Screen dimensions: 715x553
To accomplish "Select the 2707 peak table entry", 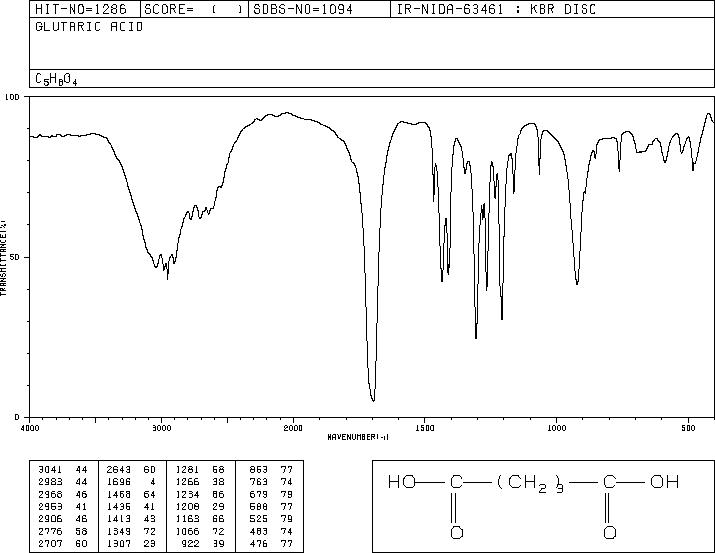I will point(50,544).
